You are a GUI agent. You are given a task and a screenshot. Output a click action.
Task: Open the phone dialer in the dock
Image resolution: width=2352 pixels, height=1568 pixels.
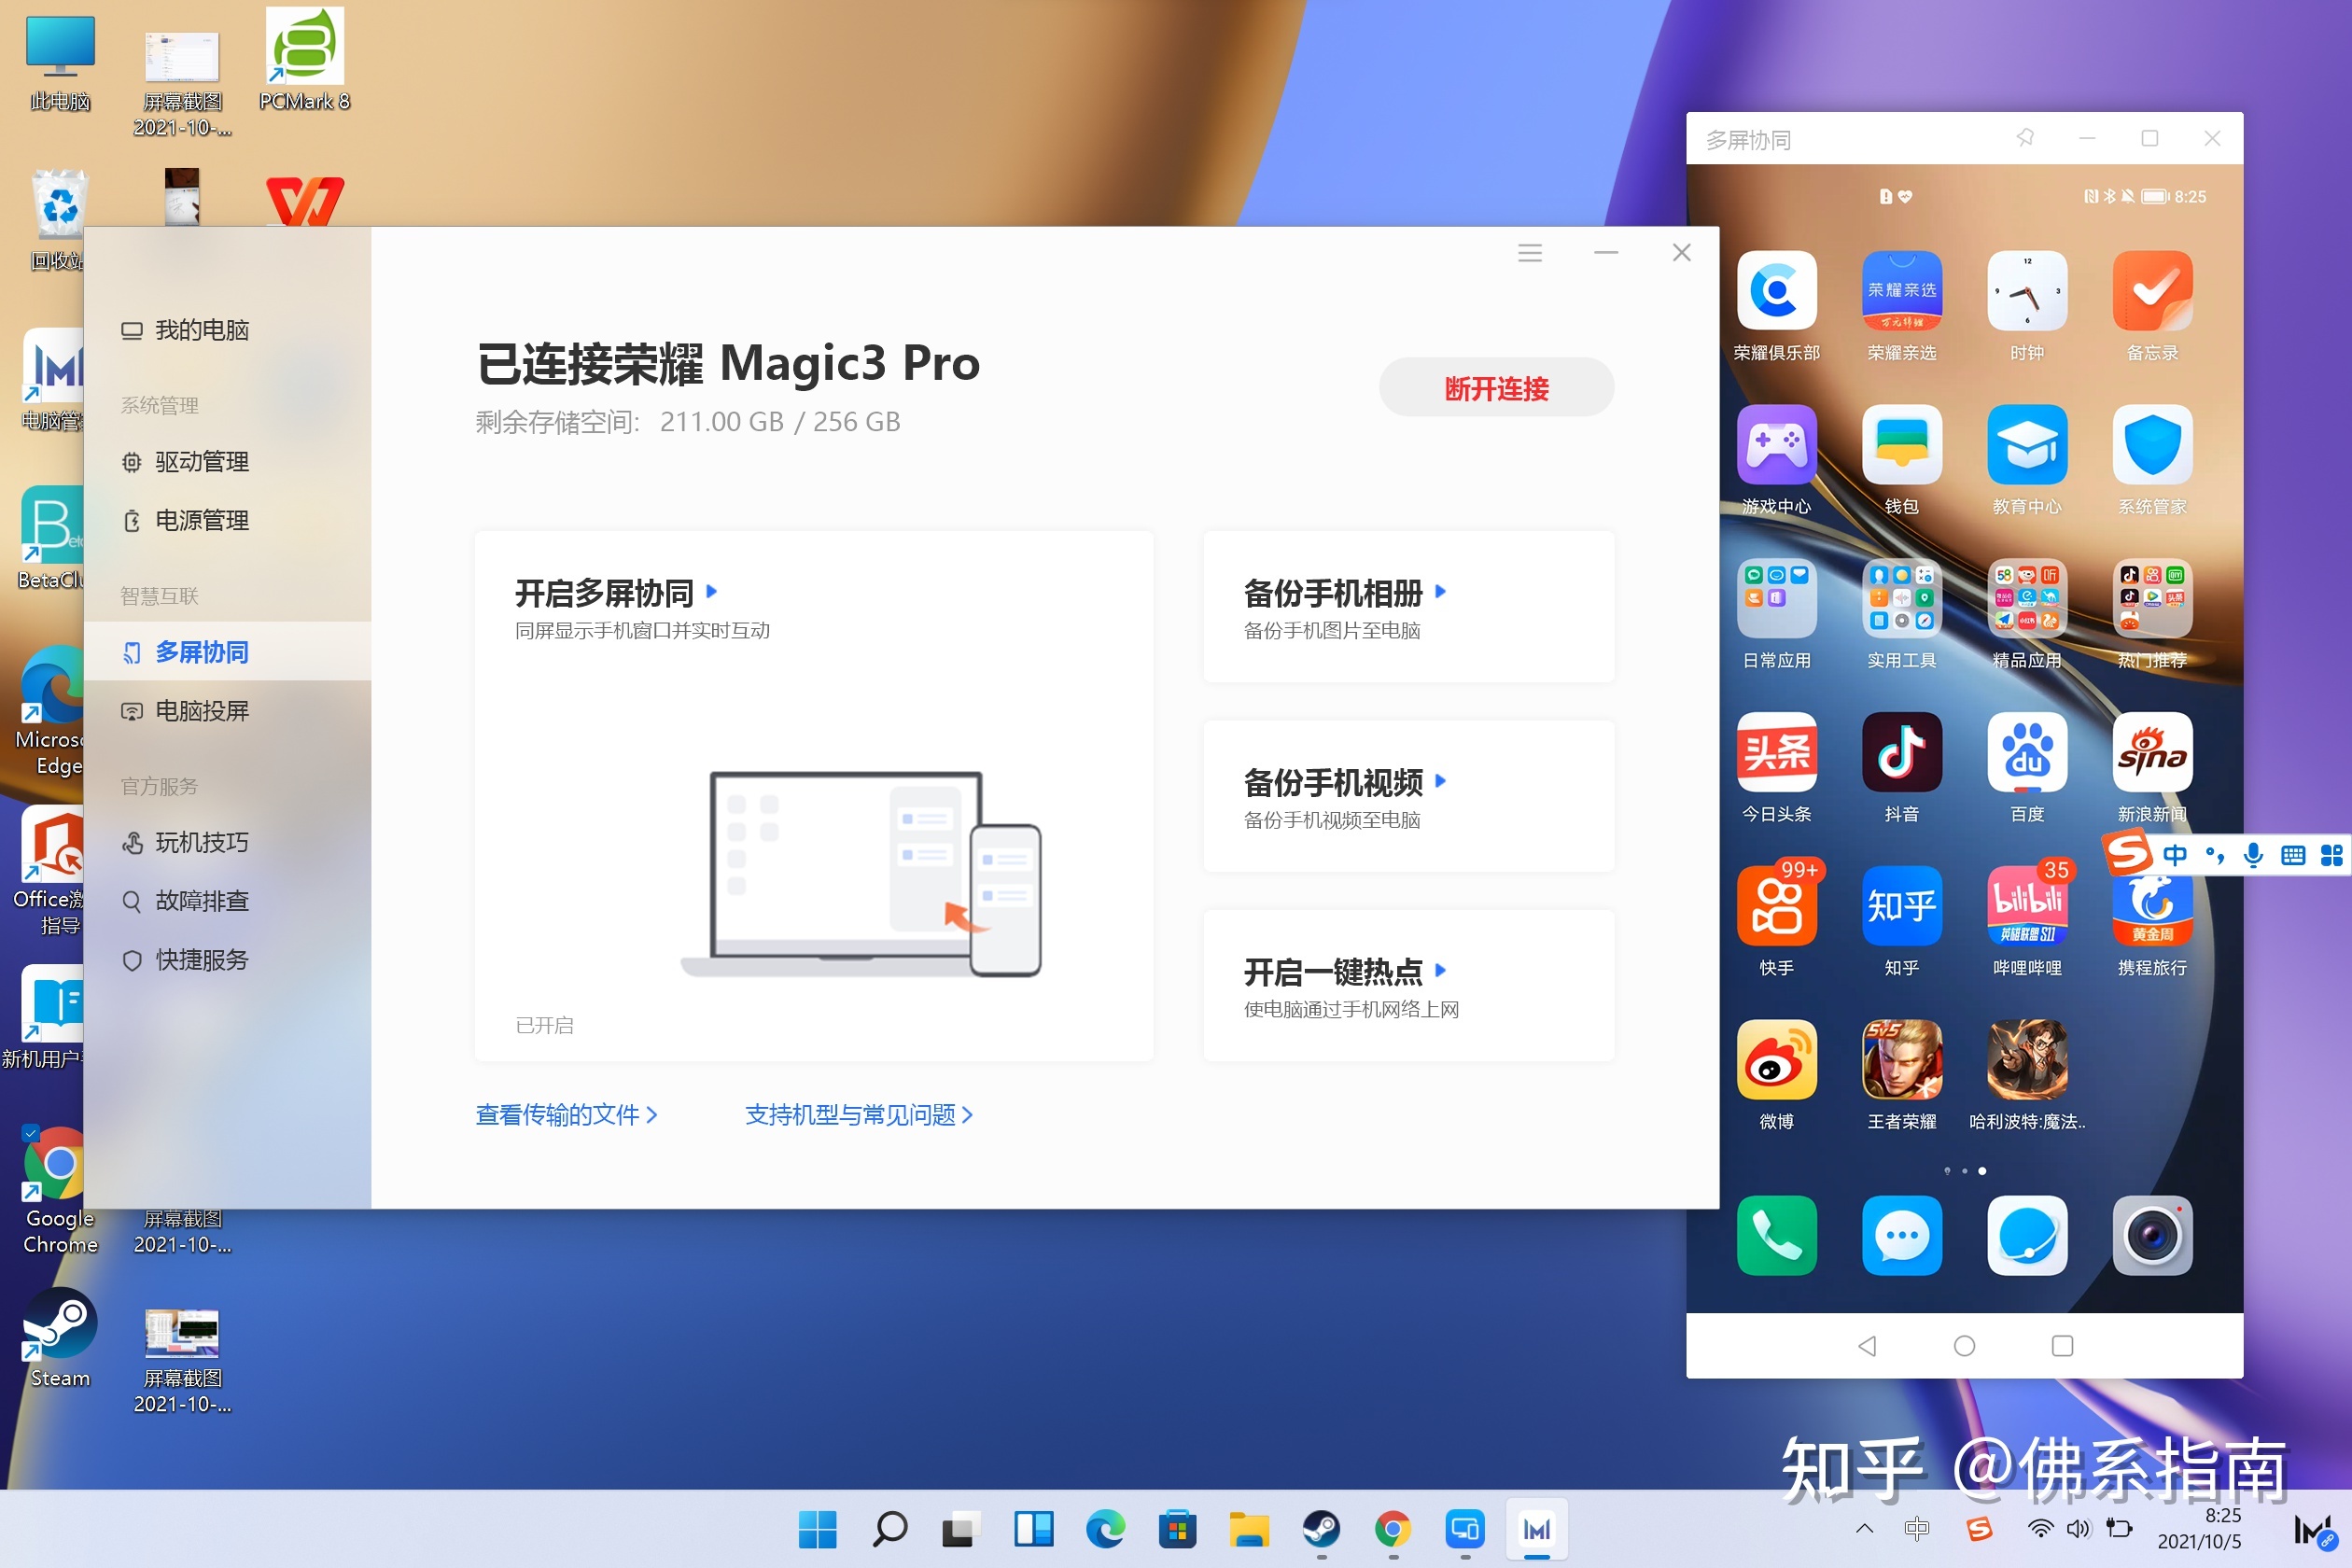[x=1776, y=1236]
